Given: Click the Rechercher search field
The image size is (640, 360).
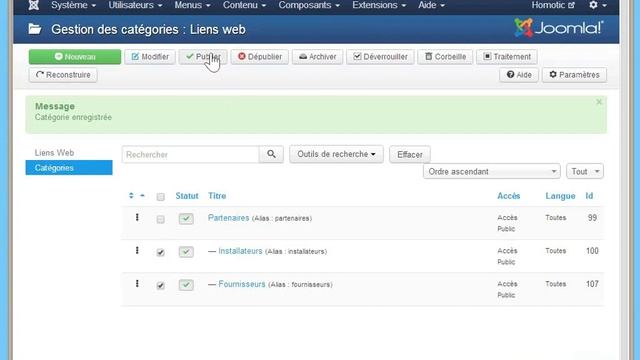Looking at the screenshot, I should [190, 154].
